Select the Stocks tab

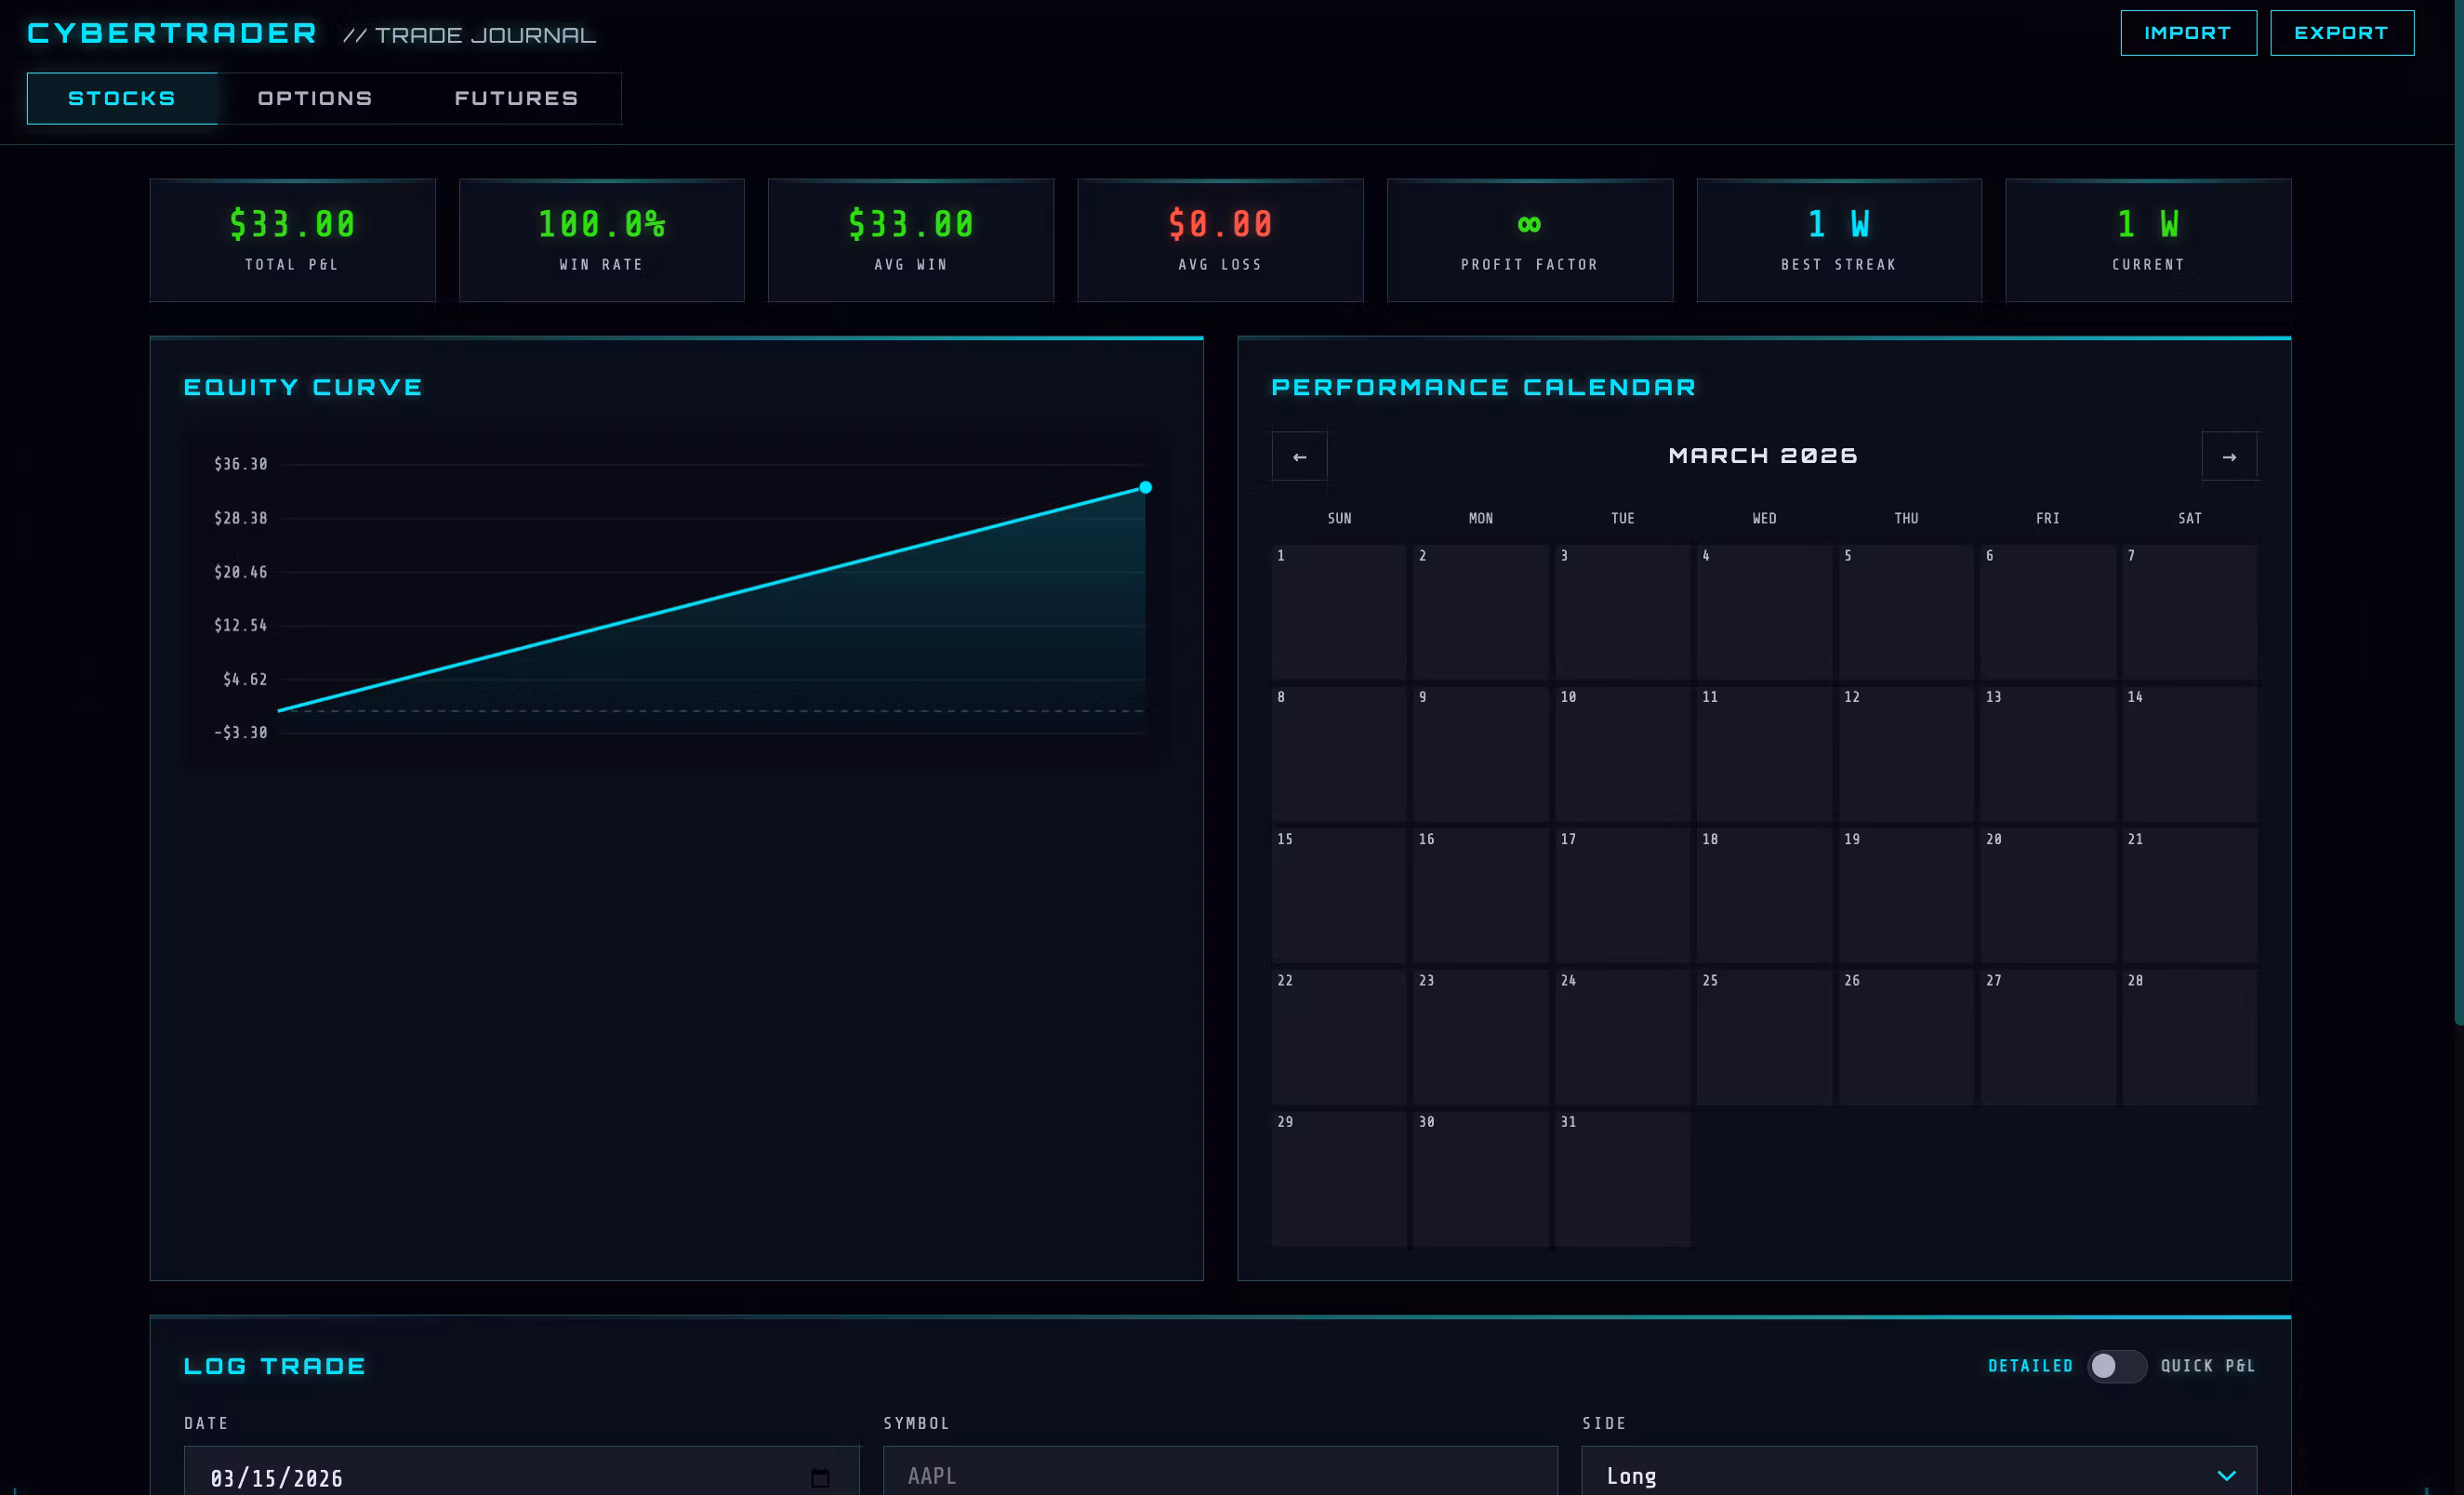click(122, 98)
